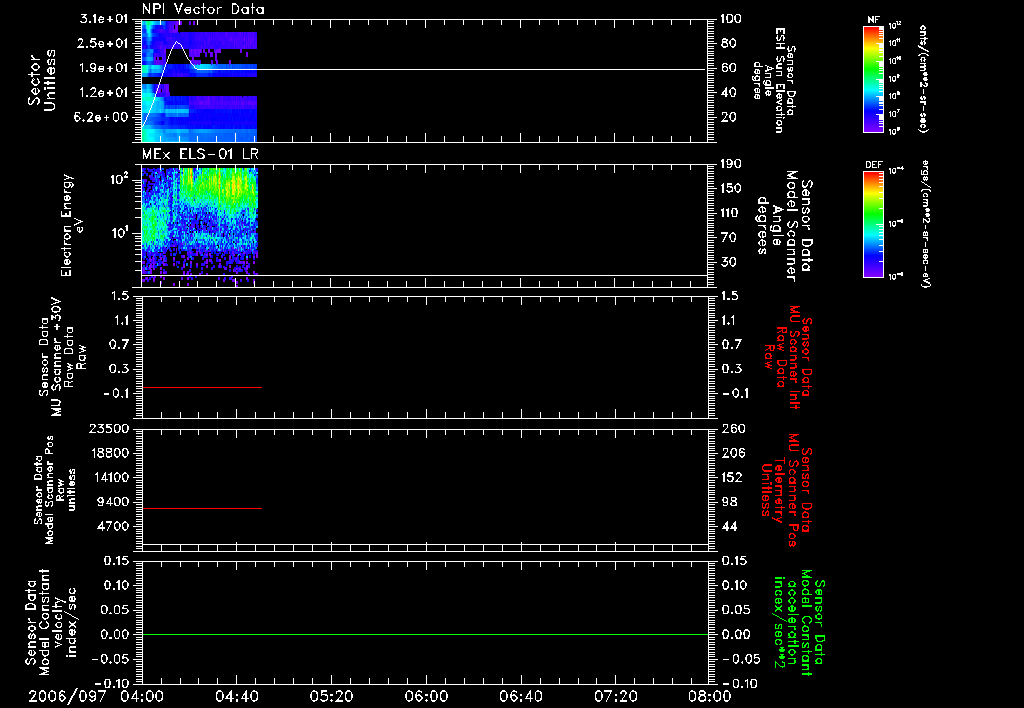Select the "Electron Energy eV" axis title
The image size is (1024, 708).
[72, 225]
